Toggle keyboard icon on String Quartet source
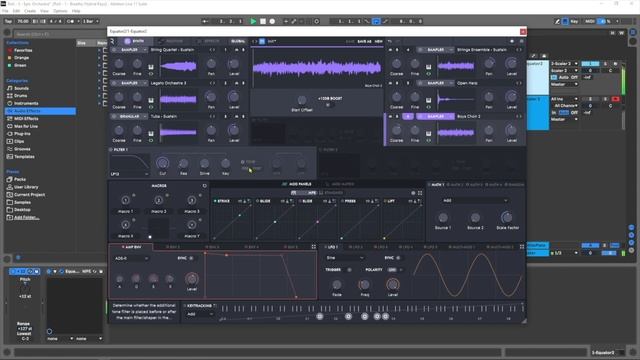Image resolution: width=640 pixels, height=360 pixels. point(151,67)
